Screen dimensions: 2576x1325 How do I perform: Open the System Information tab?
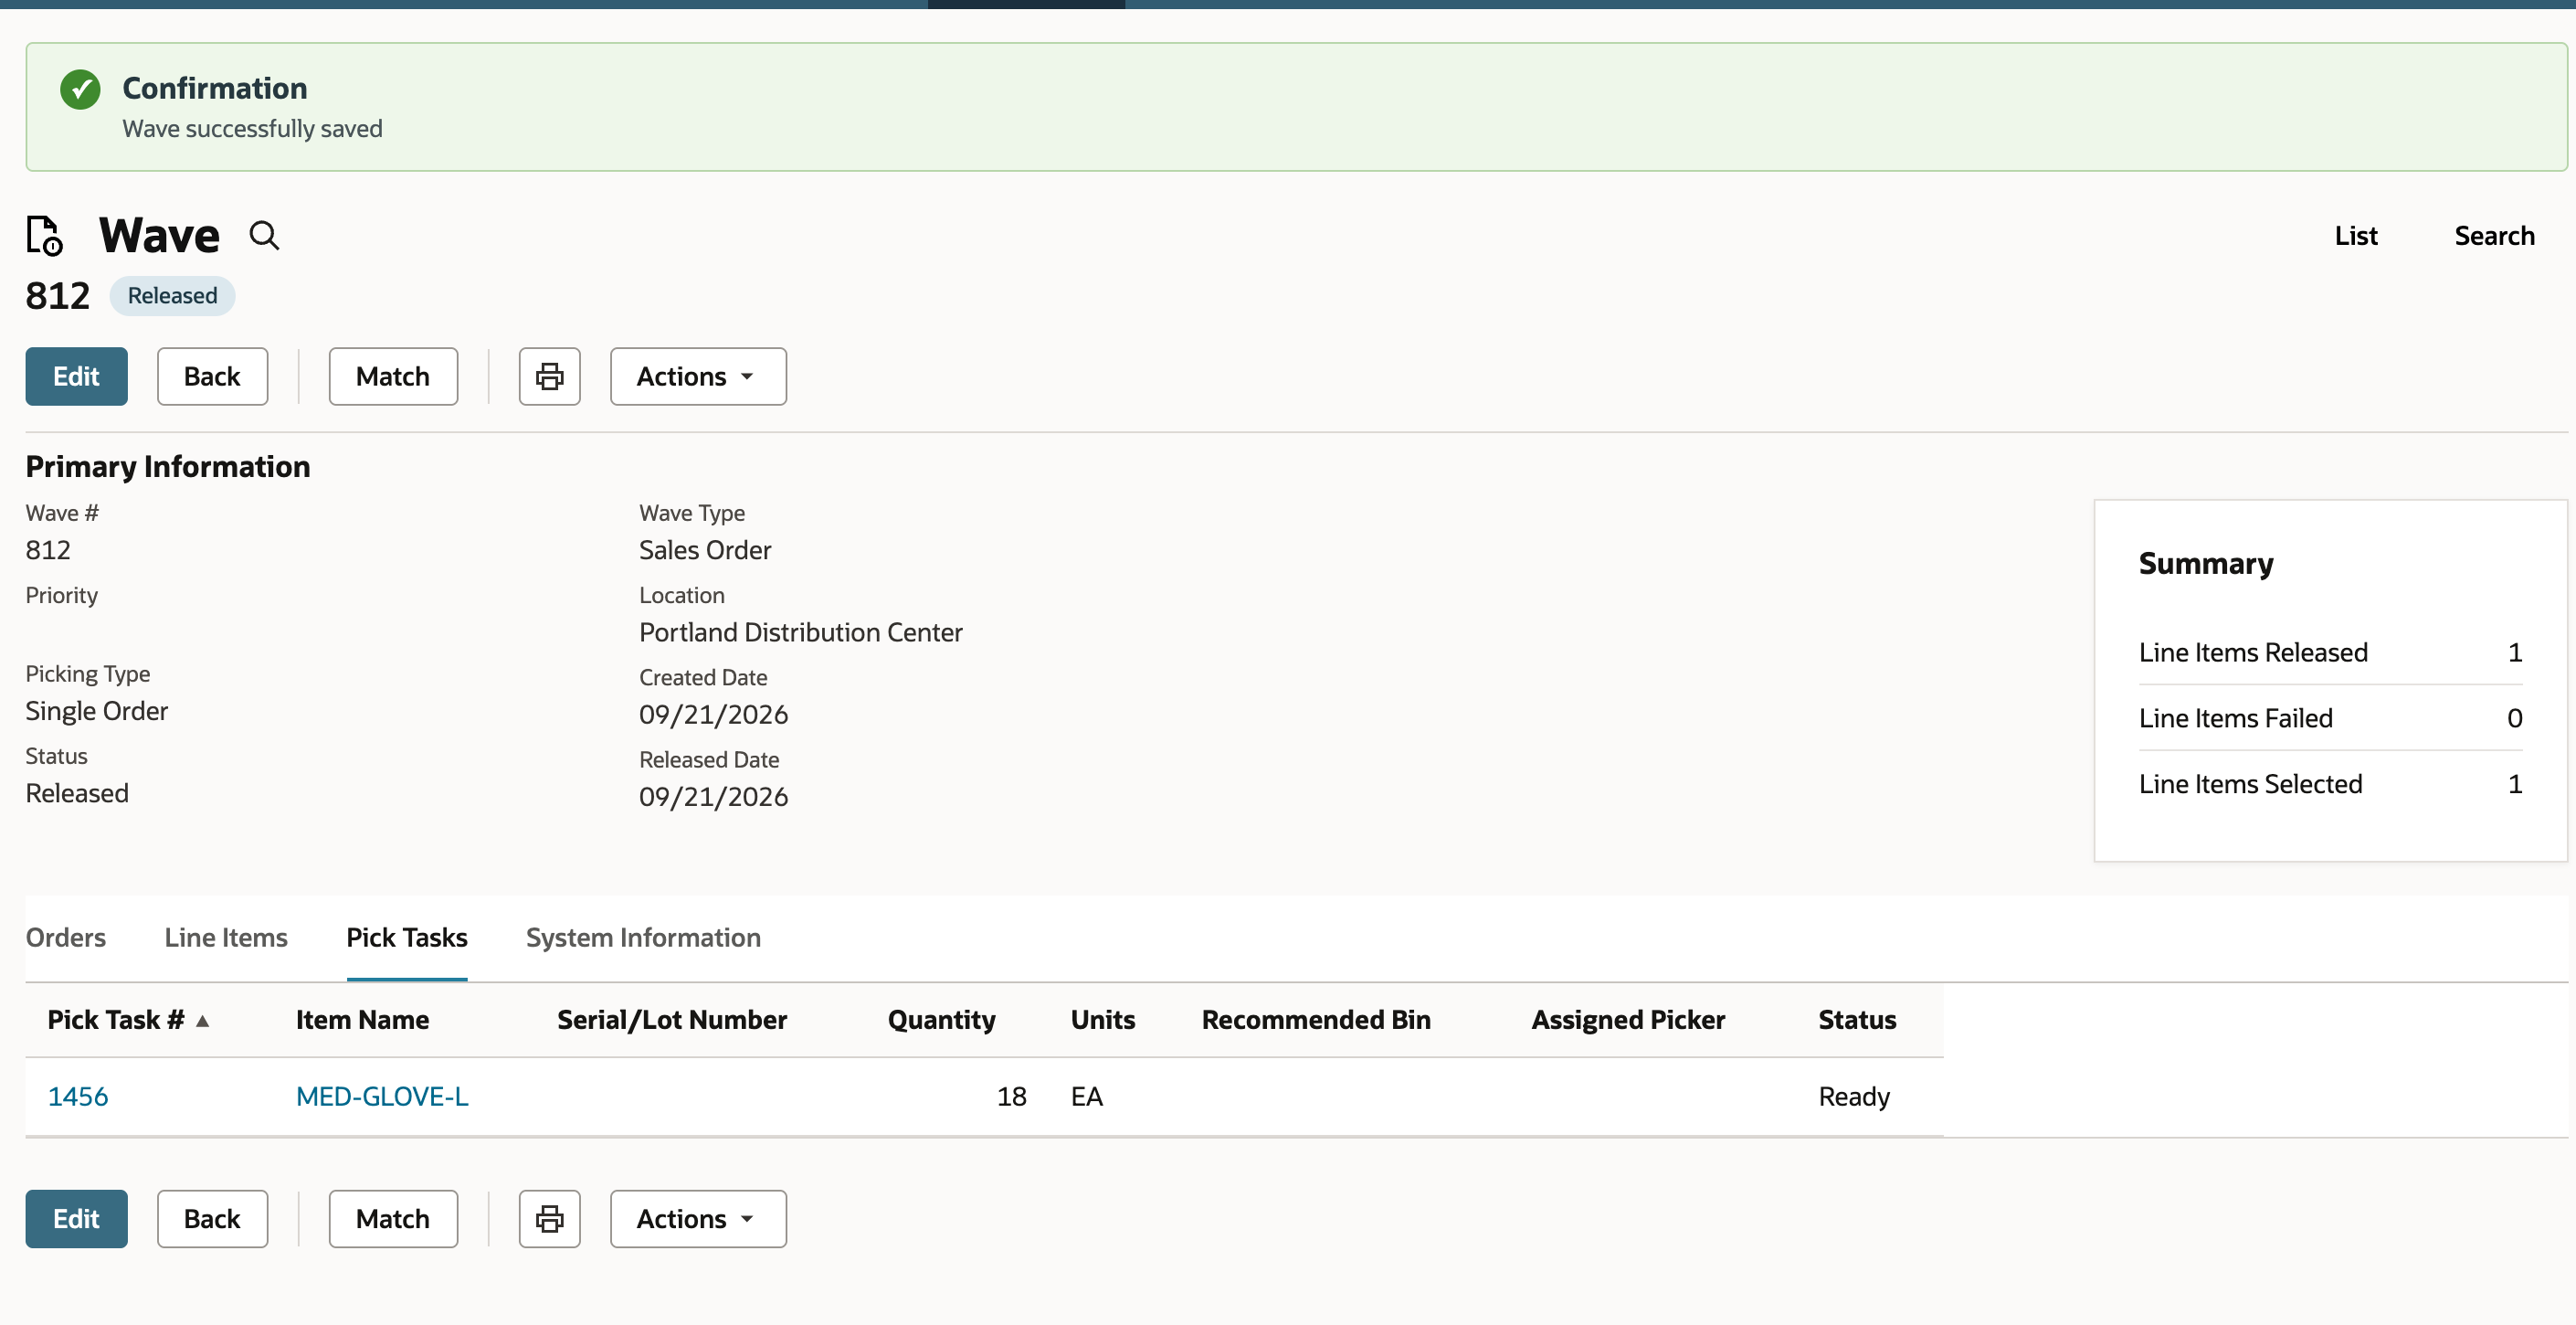click(x=643, y=937)
